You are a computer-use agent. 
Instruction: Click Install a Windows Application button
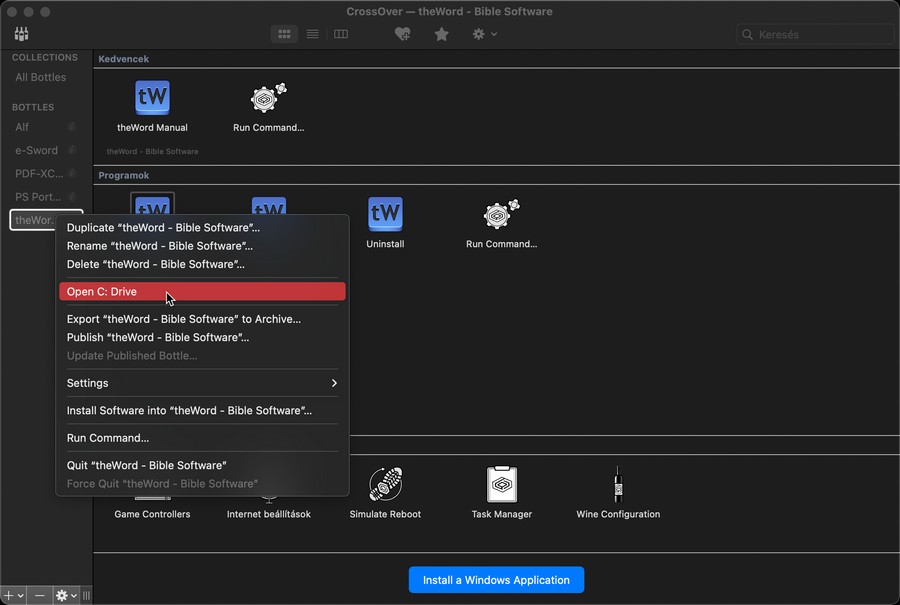(496, 580)
